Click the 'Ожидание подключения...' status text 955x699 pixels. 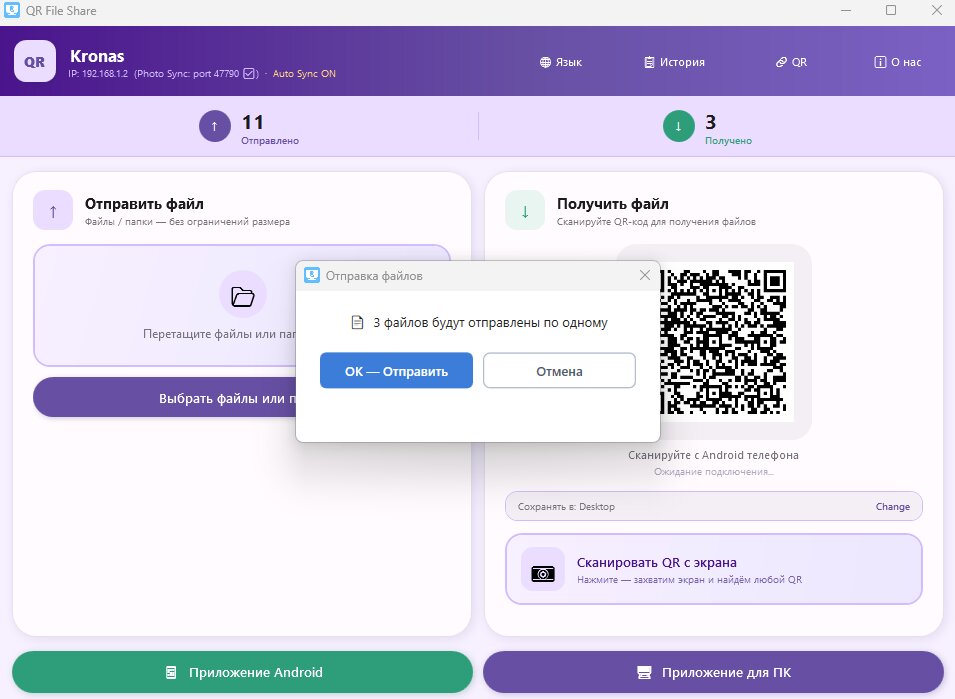[x=713, y=472]
